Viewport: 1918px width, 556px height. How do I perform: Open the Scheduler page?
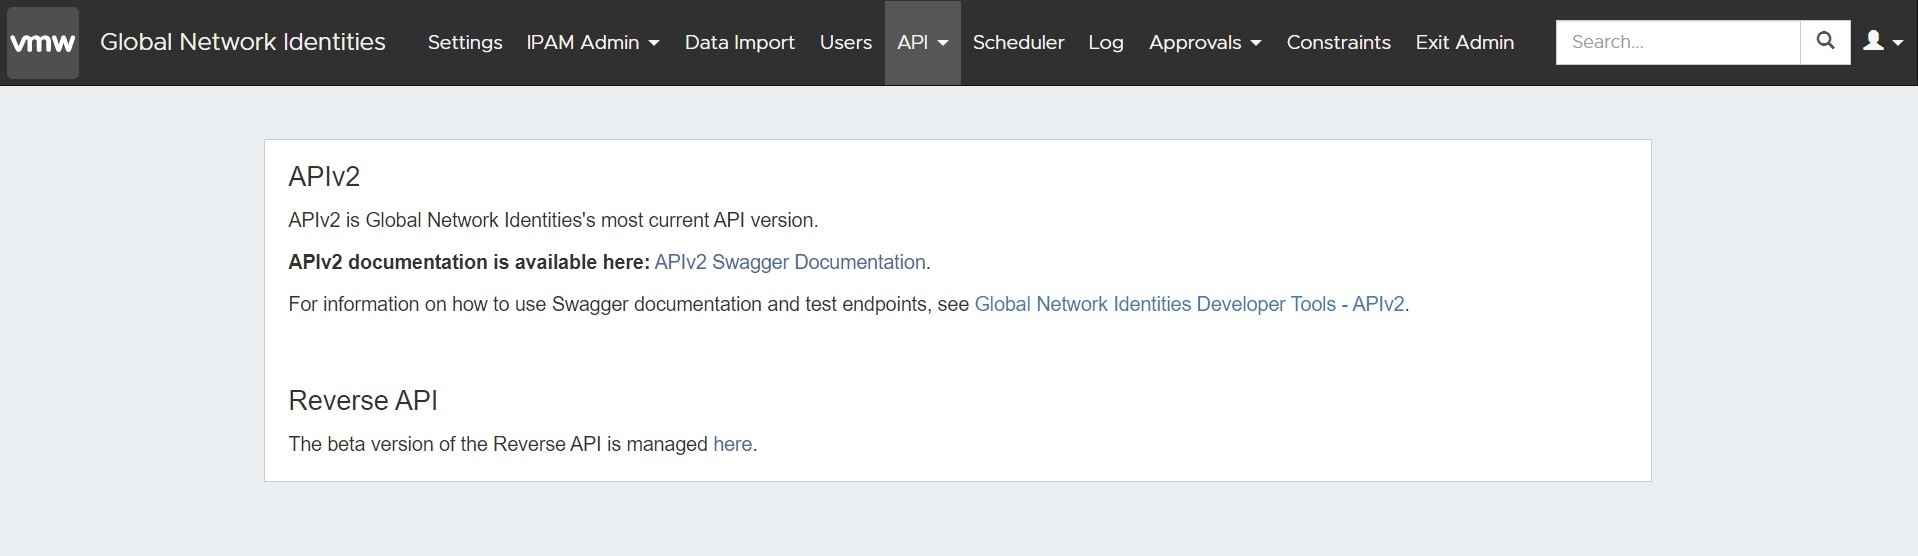coord(1018,42)
